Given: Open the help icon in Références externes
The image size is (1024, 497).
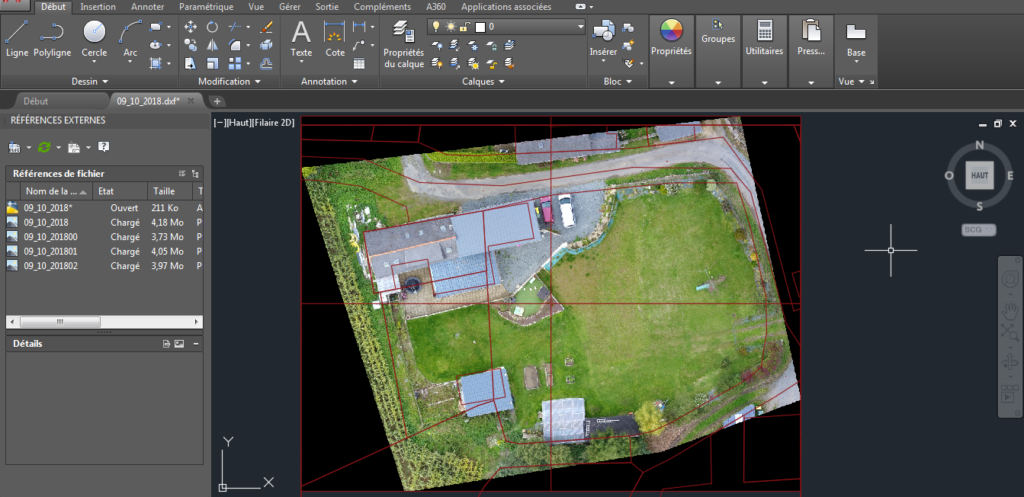Looking at the screenshot, I should click(x=103, y=147).
